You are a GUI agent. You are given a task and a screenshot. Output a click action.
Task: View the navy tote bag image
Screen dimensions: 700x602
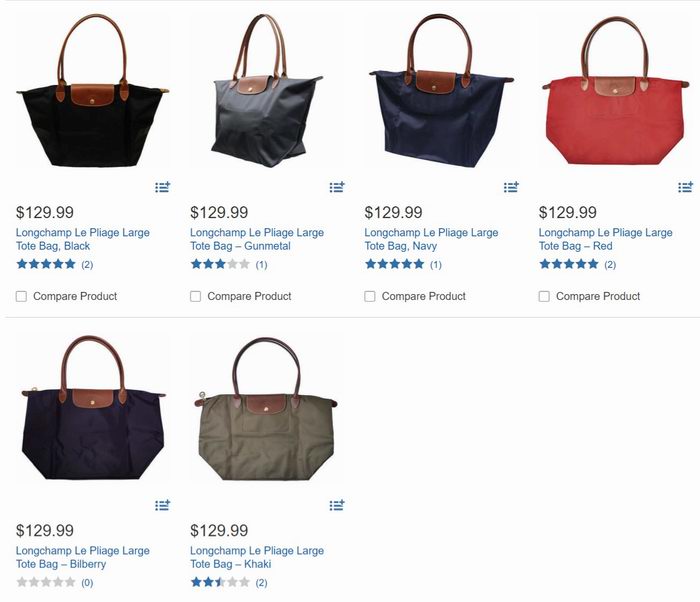[x=442, y=92]
